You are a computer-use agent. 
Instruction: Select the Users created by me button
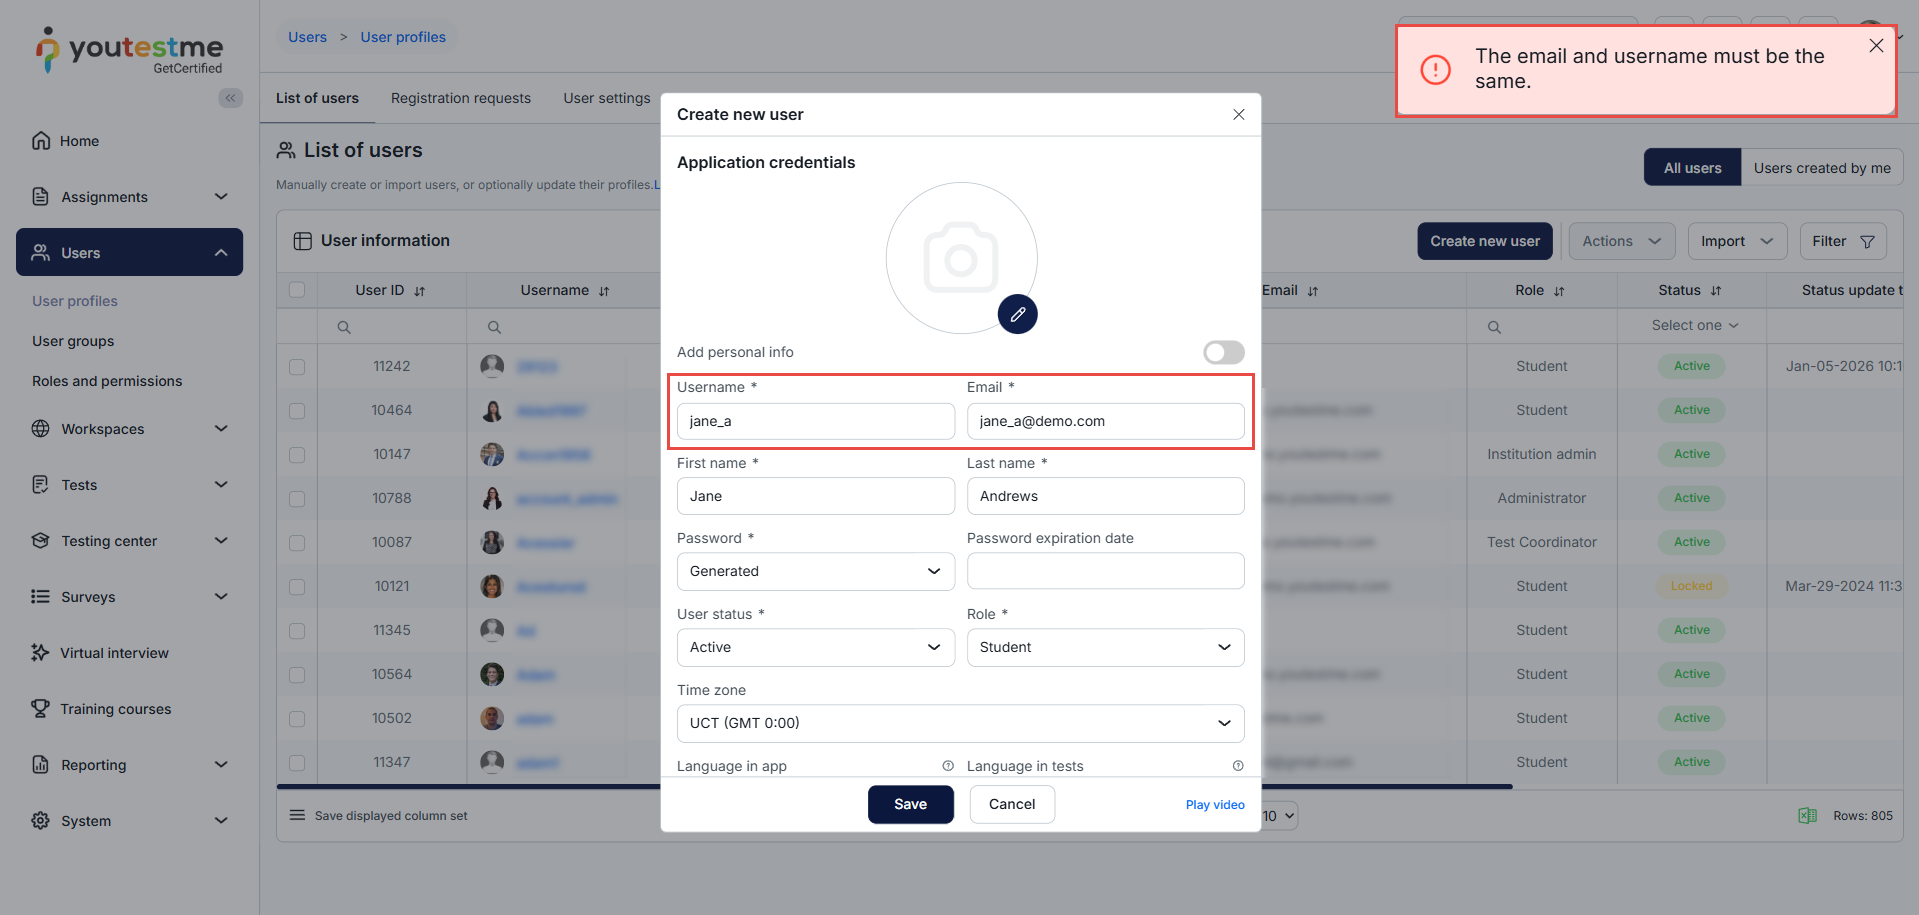pyautogui.click(x=1822, y=168)
